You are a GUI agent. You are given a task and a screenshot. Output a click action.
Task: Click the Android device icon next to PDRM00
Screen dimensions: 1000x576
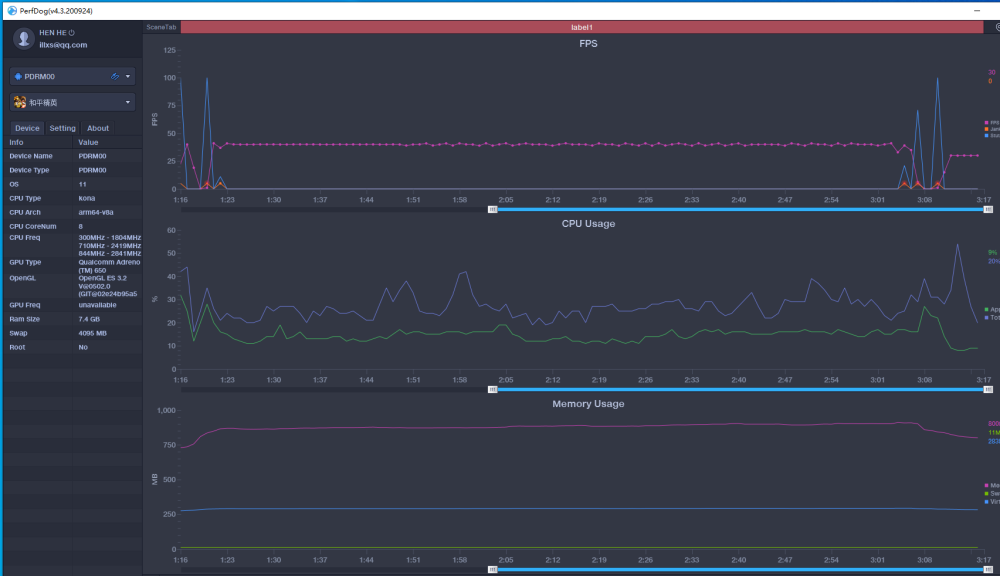(x=18, y=77)
